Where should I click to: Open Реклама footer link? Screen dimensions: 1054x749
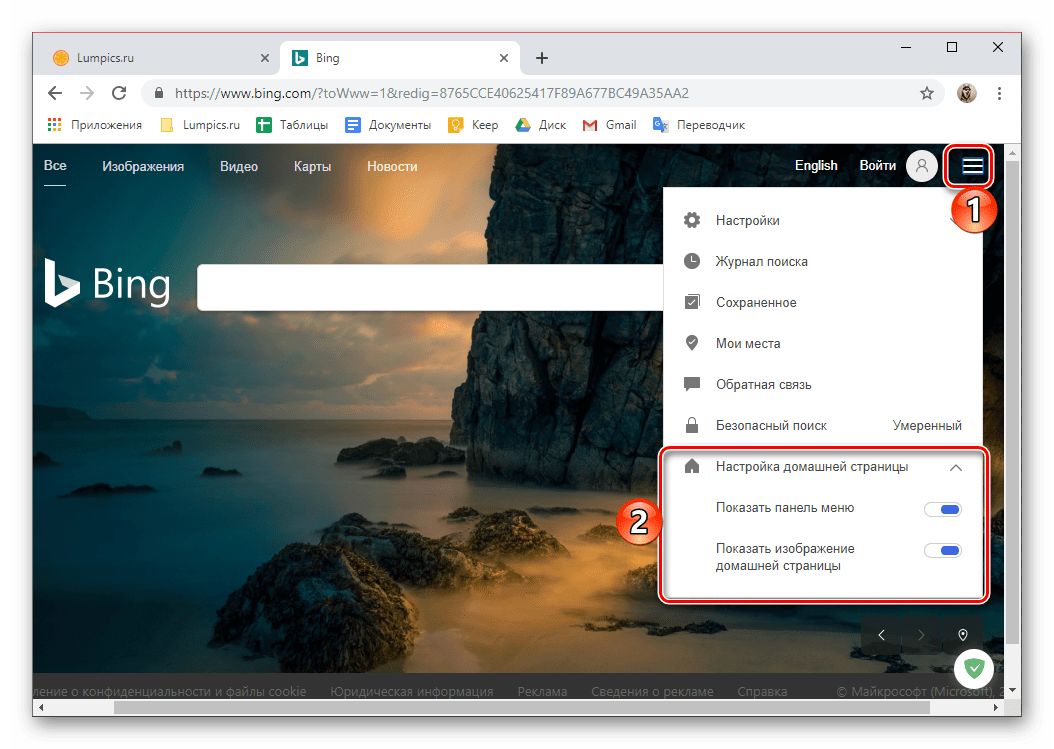(x=542, y=691)
